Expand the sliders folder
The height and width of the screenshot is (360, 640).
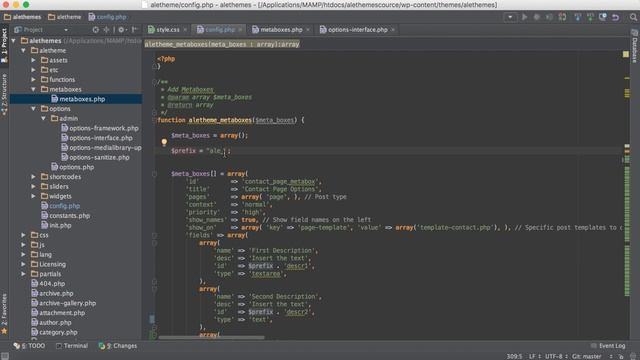click(x=33, y=187)
